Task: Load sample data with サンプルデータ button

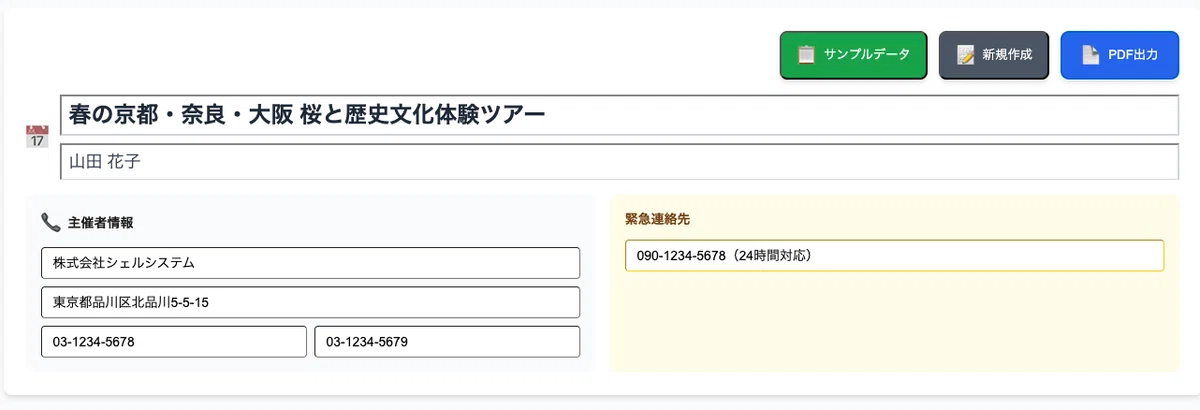Action: 853,55
